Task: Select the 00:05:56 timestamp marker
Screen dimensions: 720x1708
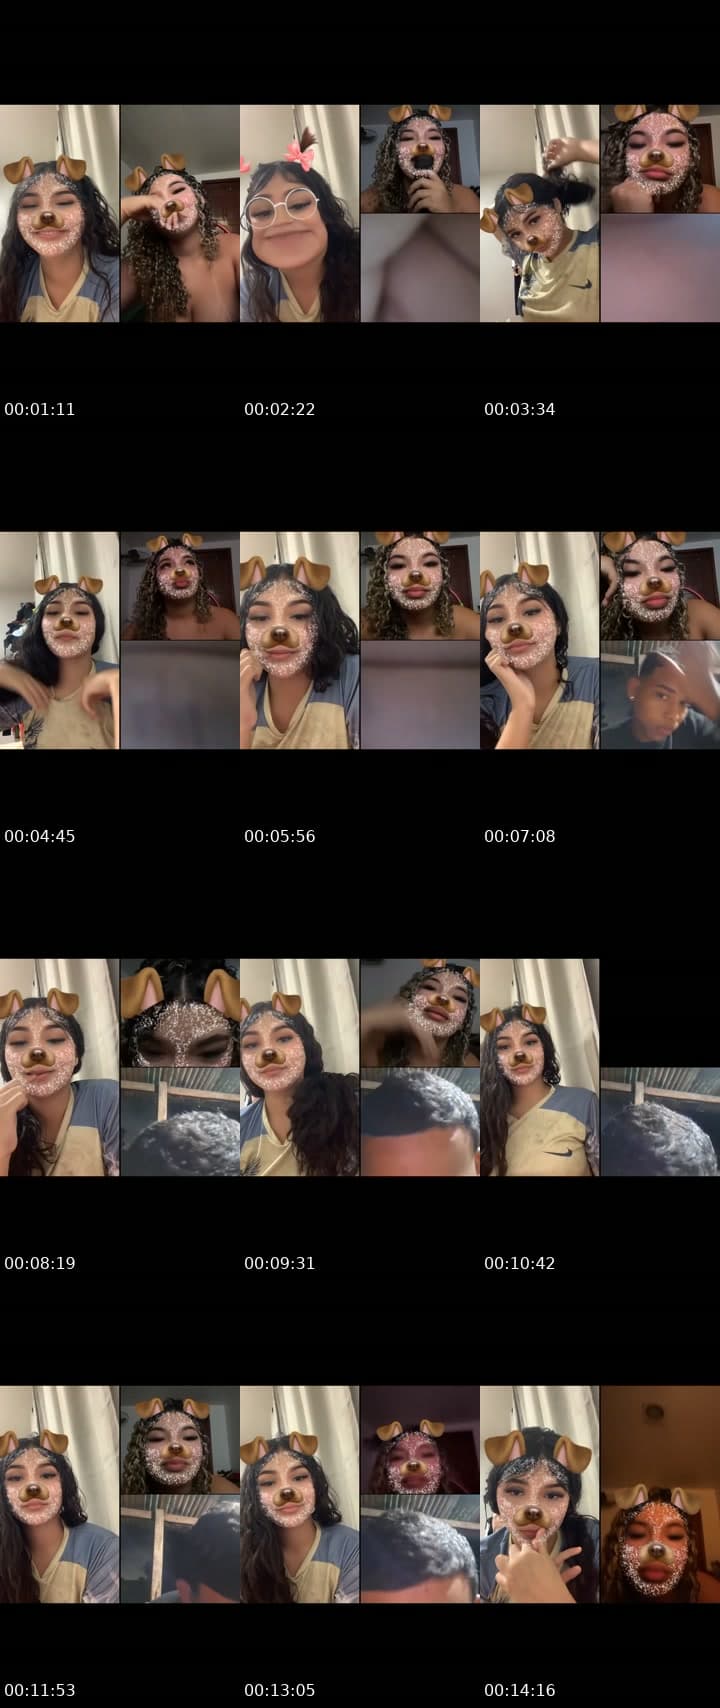Action: (x=280, y=836)
